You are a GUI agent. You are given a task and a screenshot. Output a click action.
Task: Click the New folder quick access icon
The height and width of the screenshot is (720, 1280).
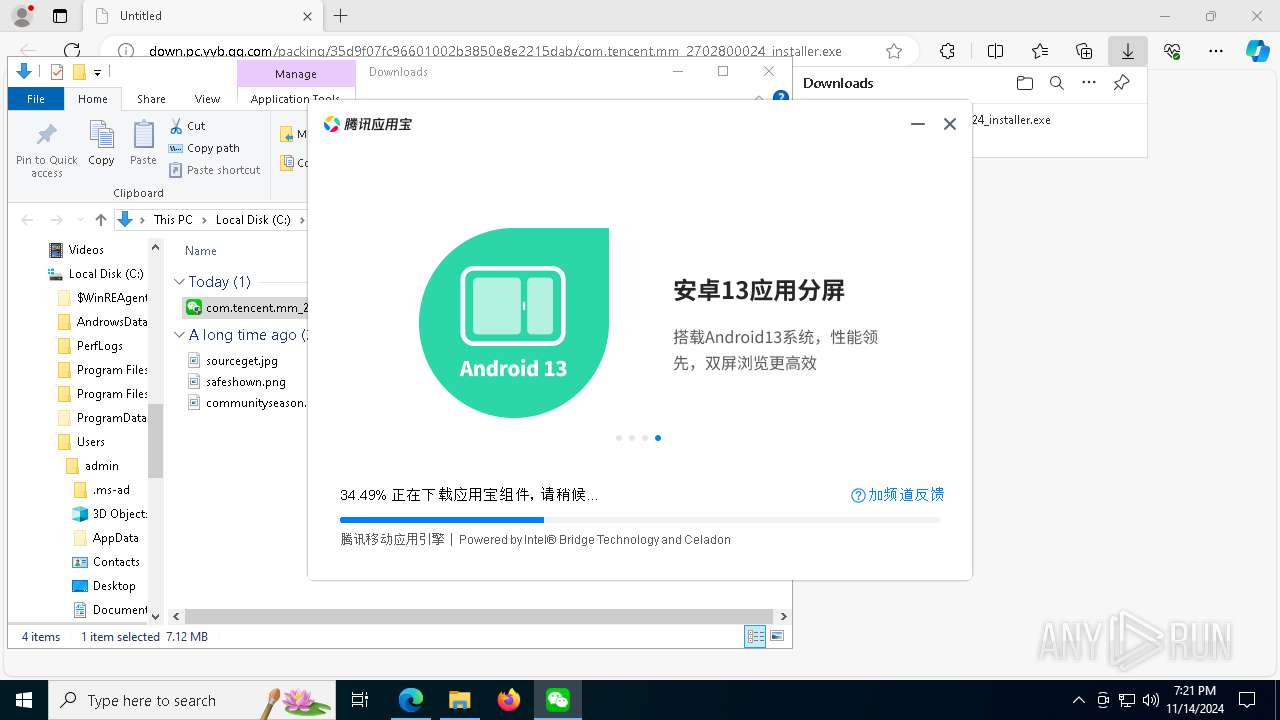[x=79, y=72]
